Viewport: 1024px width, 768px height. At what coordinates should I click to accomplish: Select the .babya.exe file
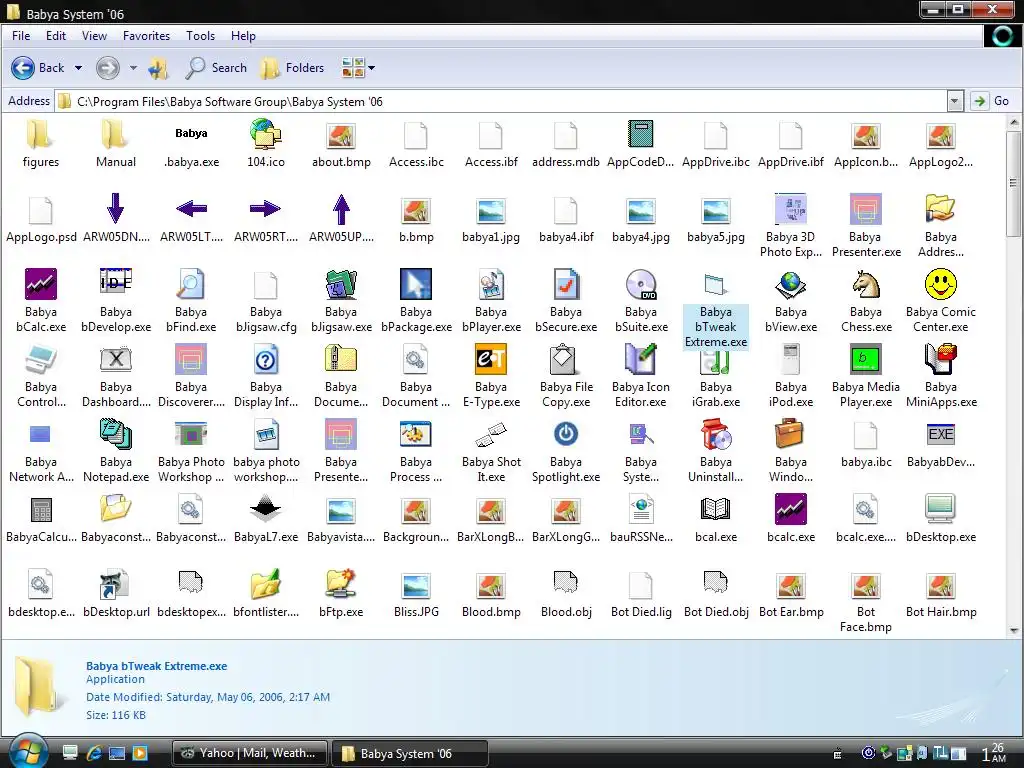(191, 135)
